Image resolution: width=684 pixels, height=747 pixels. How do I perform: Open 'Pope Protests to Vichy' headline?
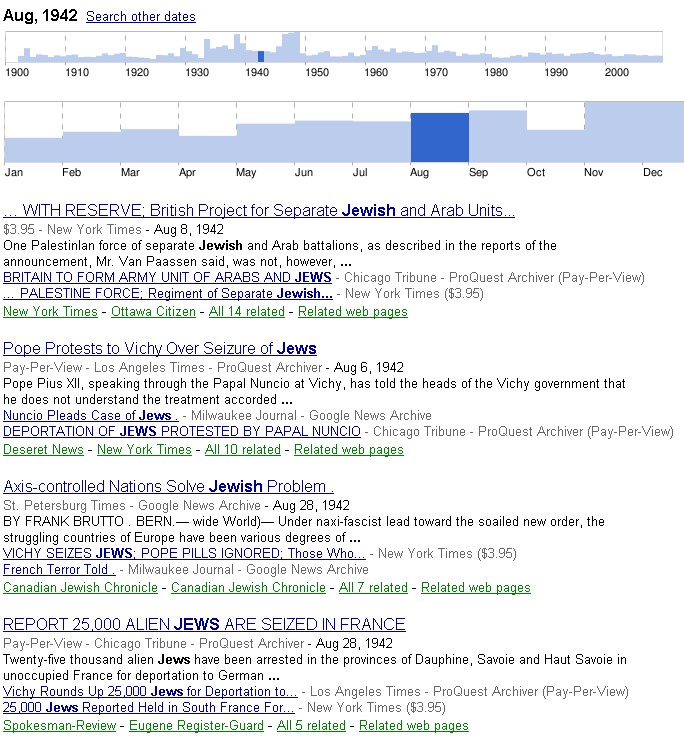coord(160,348)
